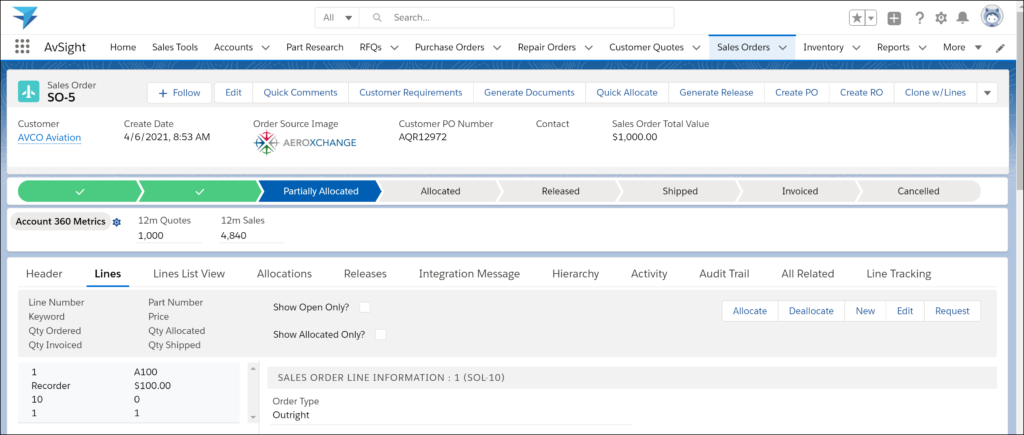The image size is (1024, 435).
Task: Select the Partially Allocated path stage
Action: click(321, 191)
